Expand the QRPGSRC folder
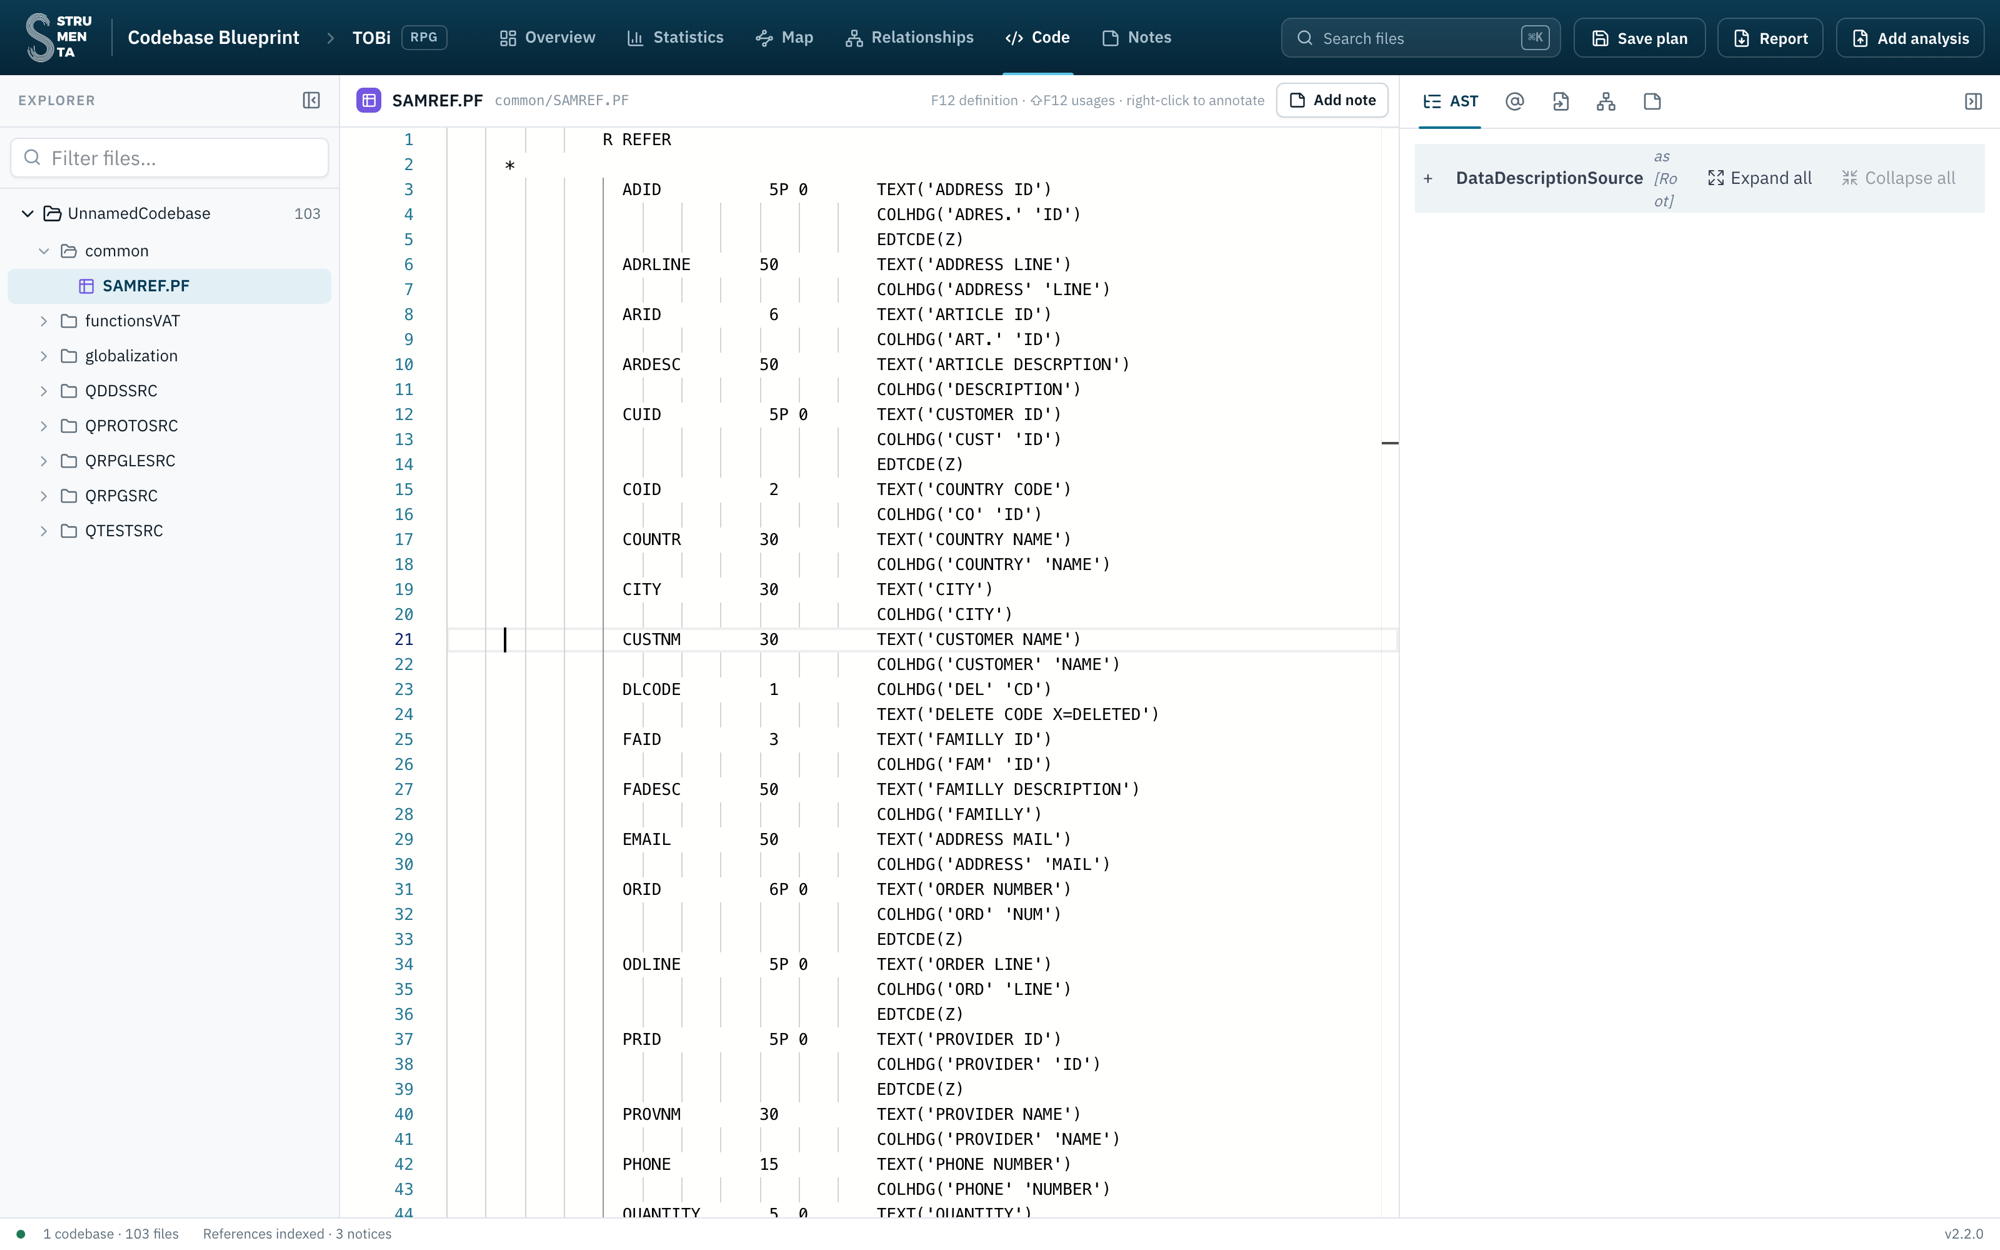This screenshot has width=2000, height=1250. (x=44, y=496)
